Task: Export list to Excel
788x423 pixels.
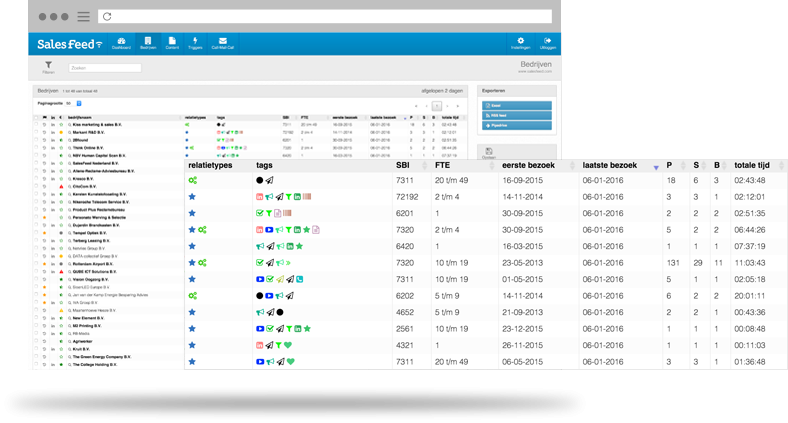Action: pyautogui.click(x=517, y=105)
